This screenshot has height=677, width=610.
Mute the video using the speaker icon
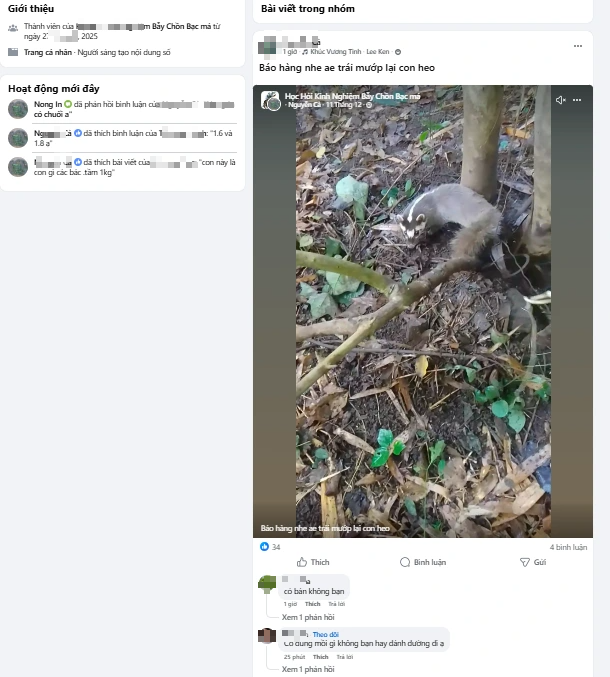pyautogui.click(x=560, y=100)
